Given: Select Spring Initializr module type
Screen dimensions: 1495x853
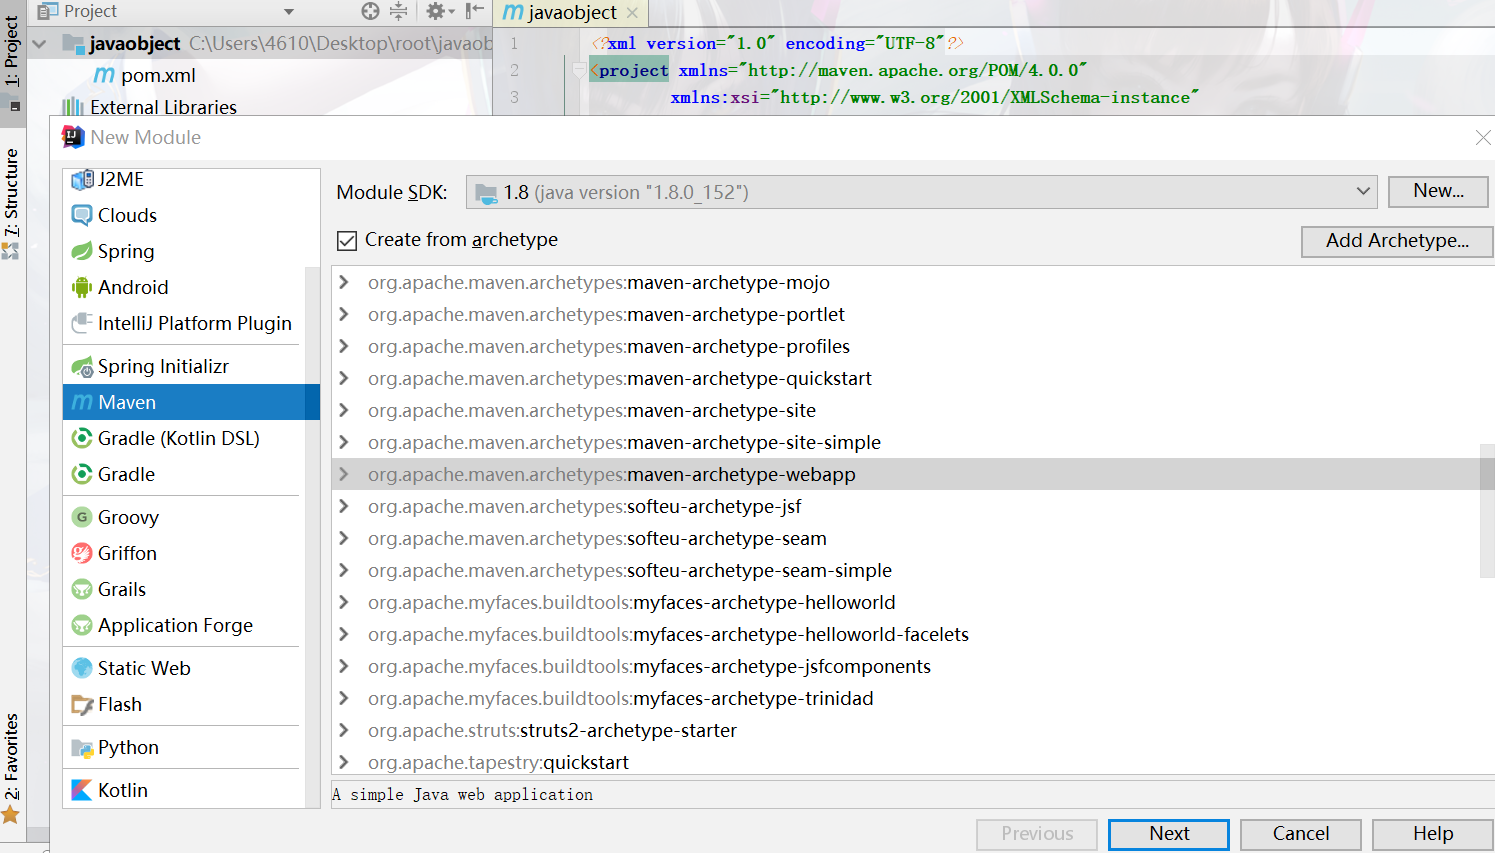Looking at the screenshot, I should click(184, 367).
